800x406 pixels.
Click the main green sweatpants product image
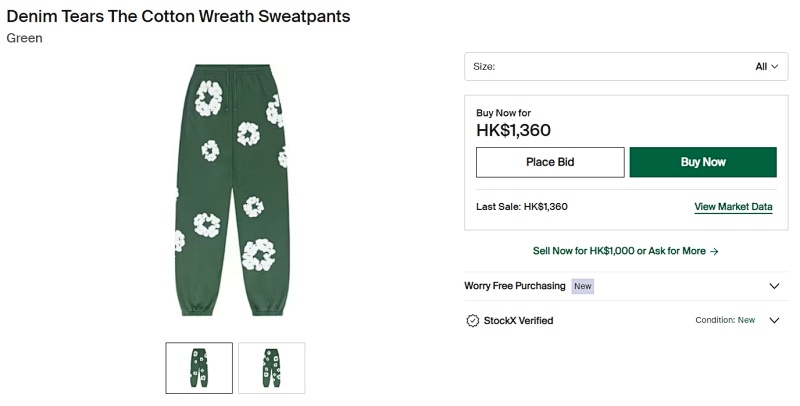[x=231, y=190]
